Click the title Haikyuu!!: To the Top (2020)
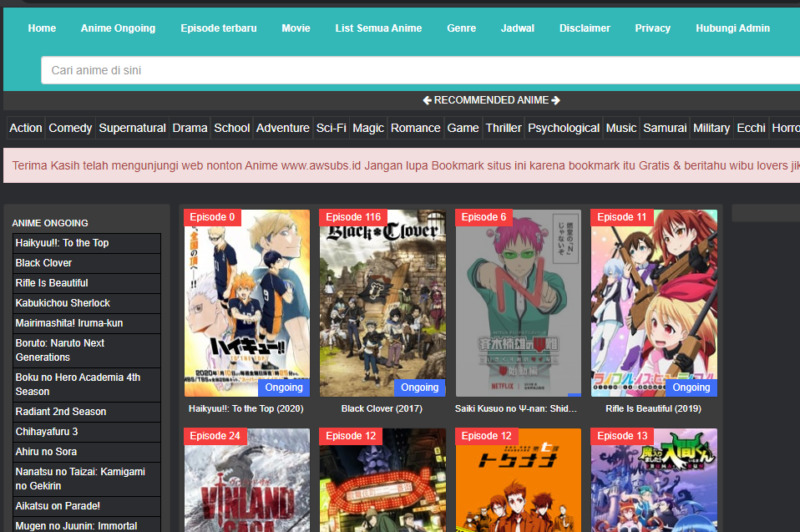 coord(246,409)
